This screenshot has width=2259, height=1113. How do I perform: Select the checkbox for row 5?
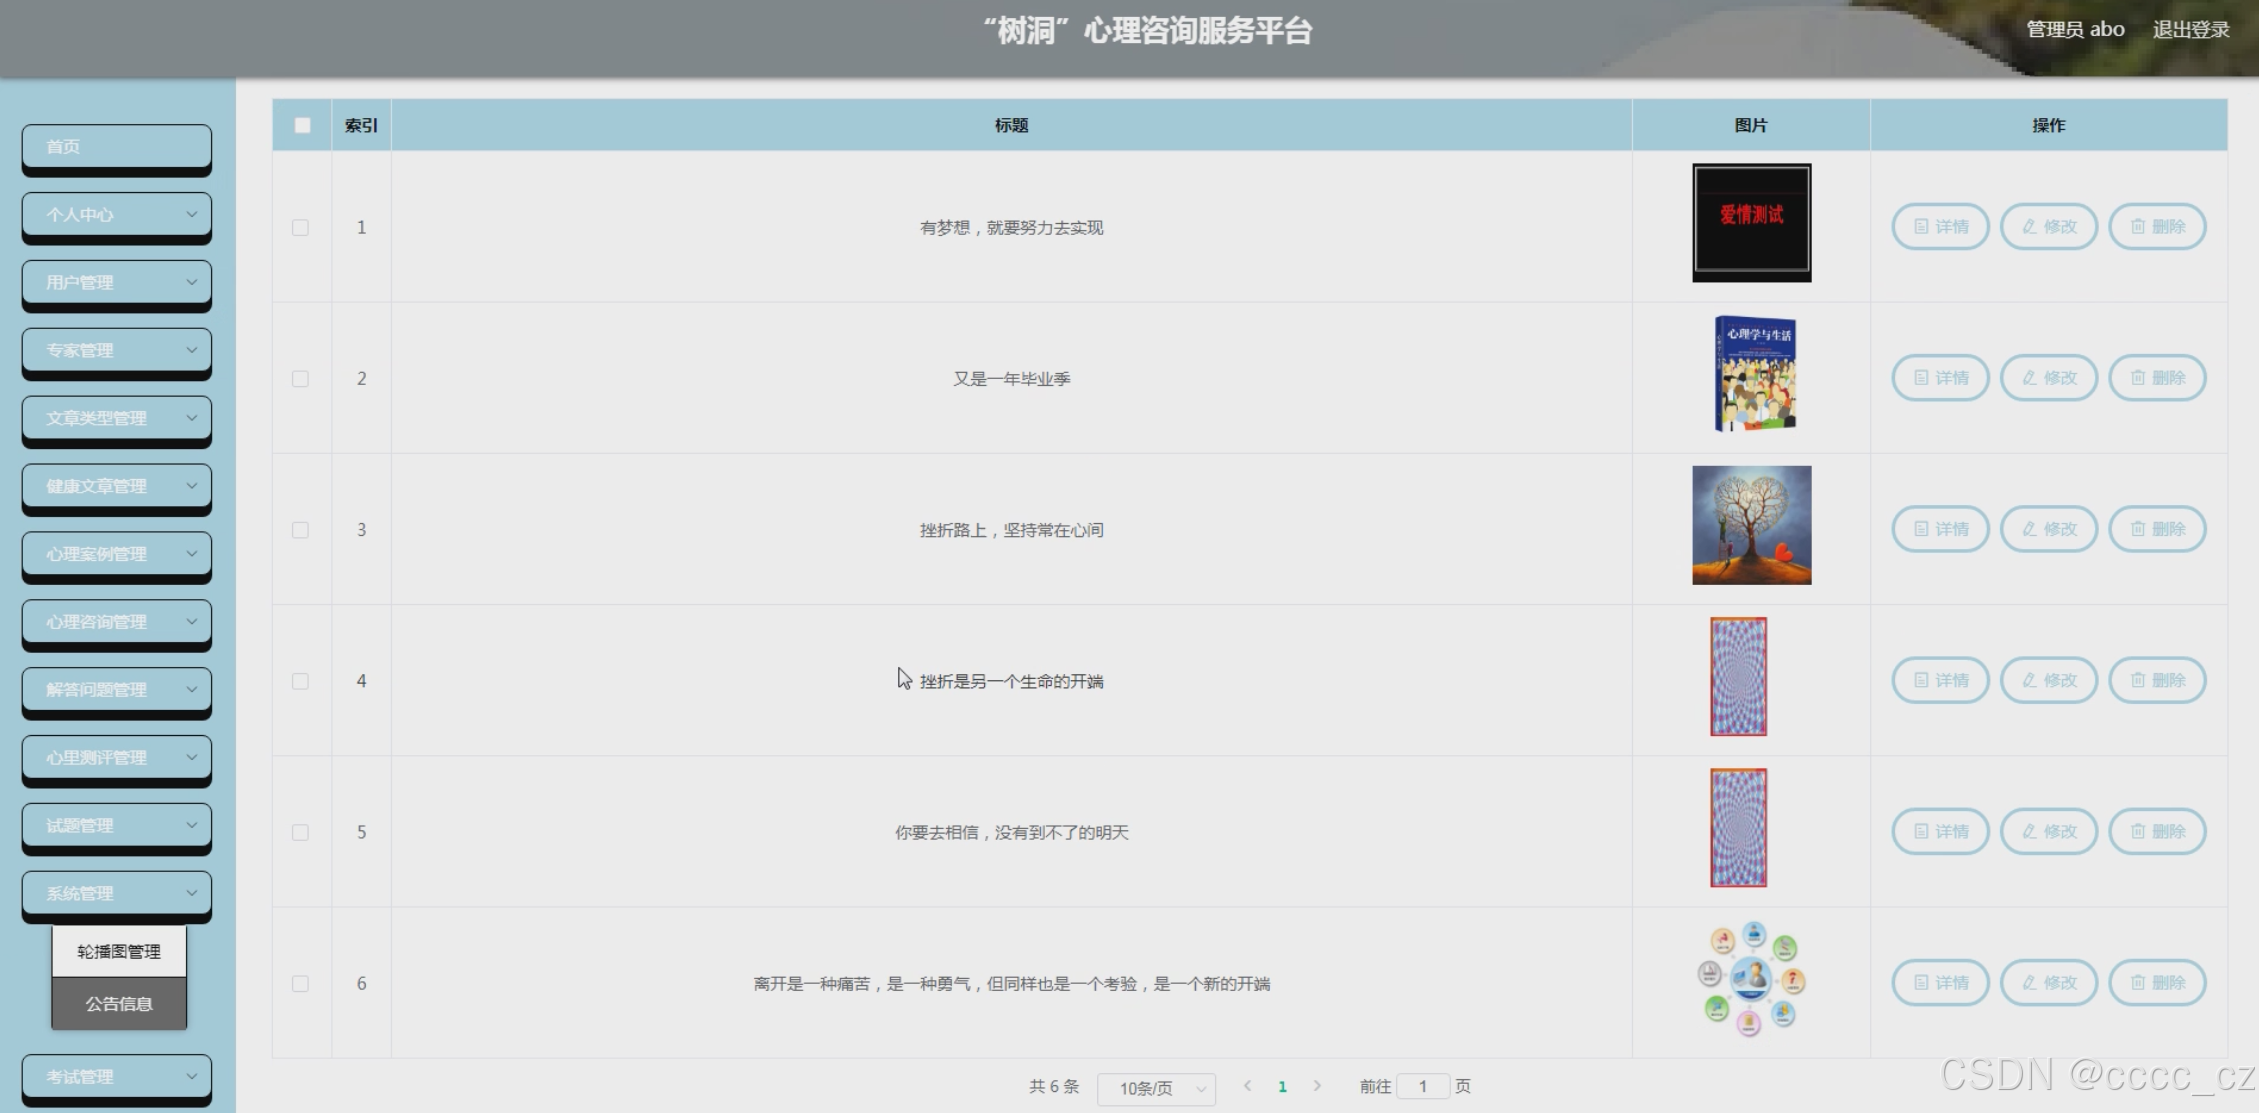click(300, 832)
